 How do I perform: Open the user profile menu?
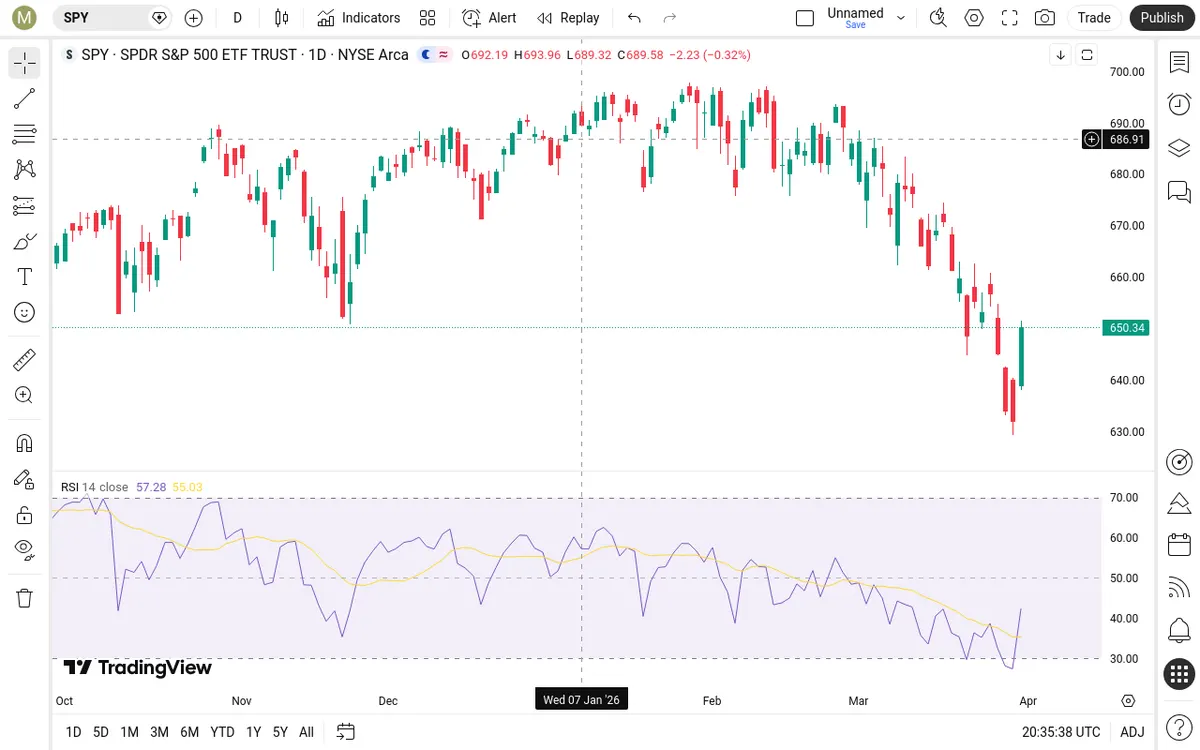[24, 17]
